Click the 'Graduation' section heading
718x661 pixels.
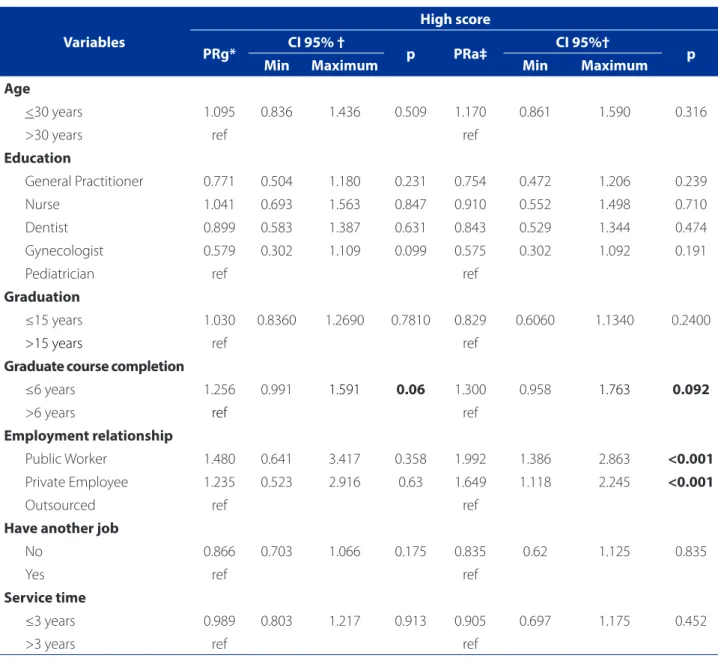coord(42,297)
